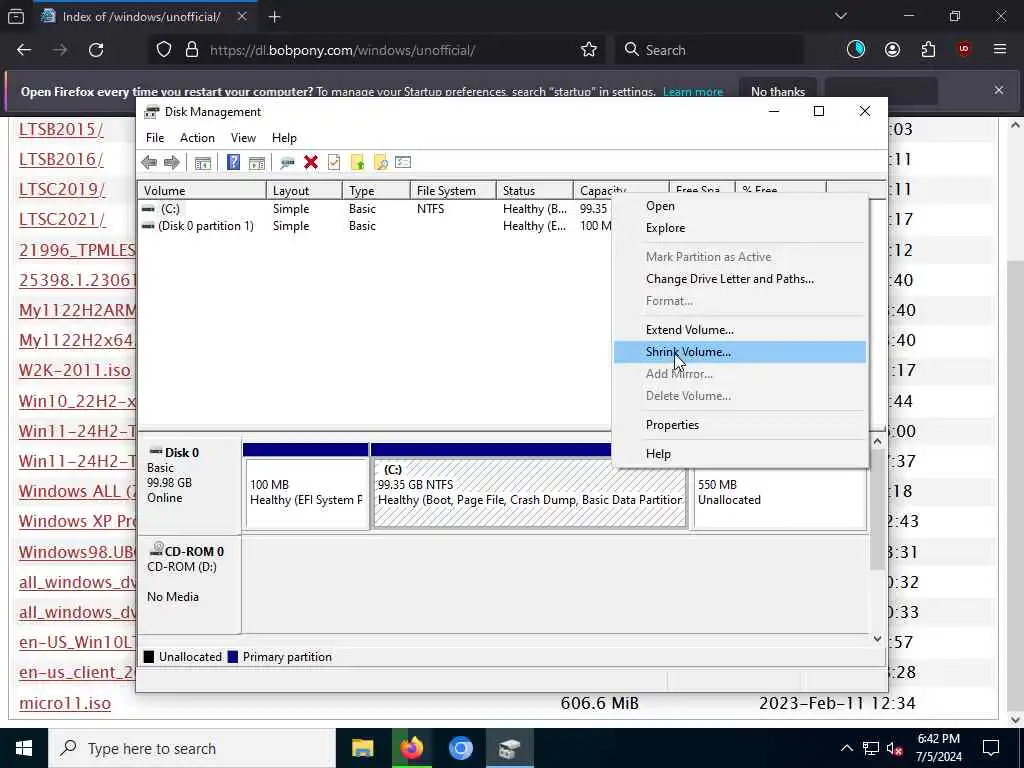
Task: Click scroll up arrow in disk graphical view
Action: (x=878, y=442)
